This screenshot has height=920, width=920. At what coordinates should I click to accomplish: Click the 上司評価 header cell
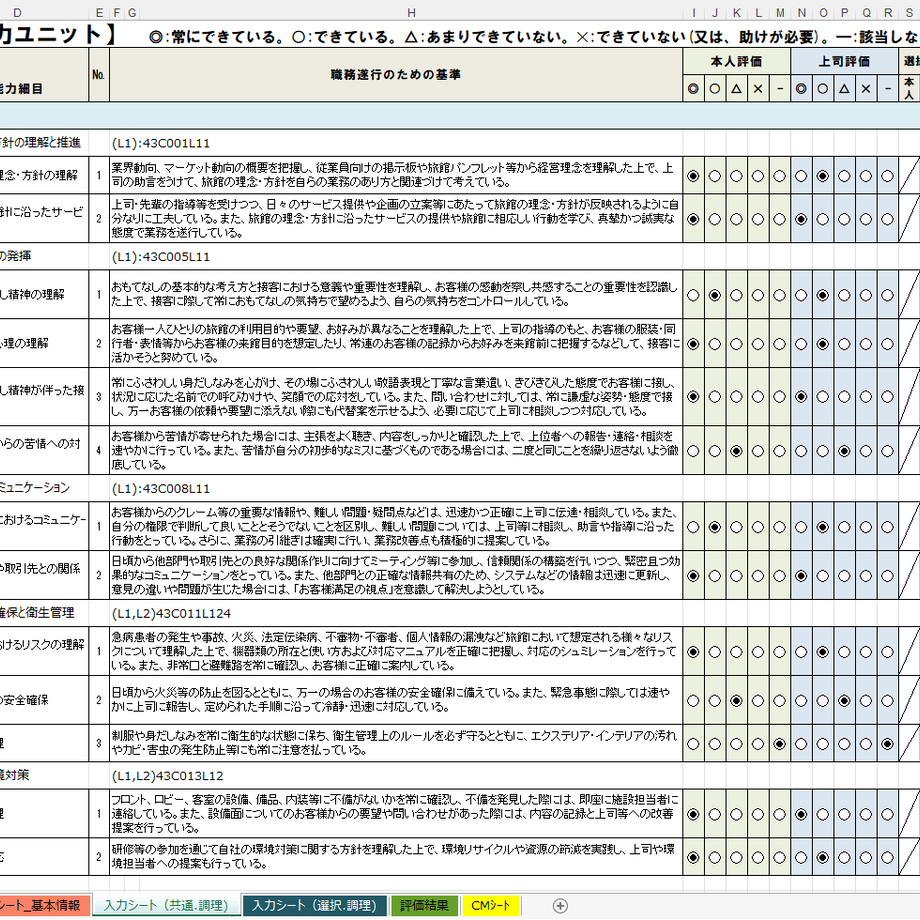[844, 62]
